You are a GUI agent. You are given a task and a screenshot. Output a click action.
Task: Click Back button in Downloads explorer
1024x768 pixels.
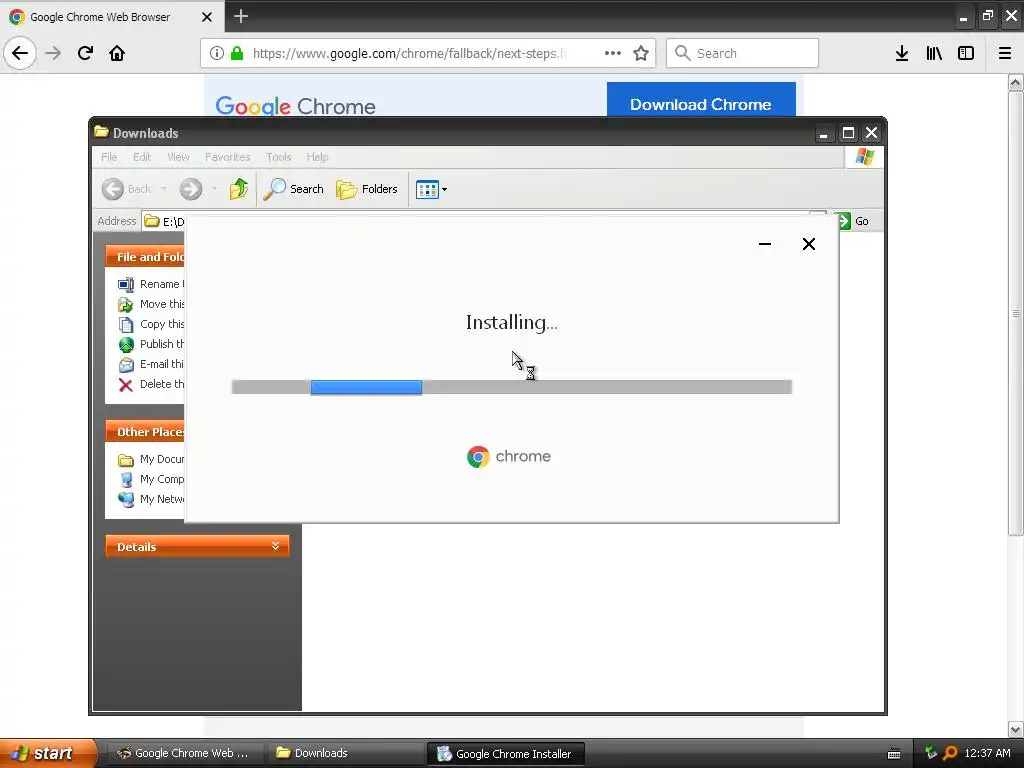[127, 189]
